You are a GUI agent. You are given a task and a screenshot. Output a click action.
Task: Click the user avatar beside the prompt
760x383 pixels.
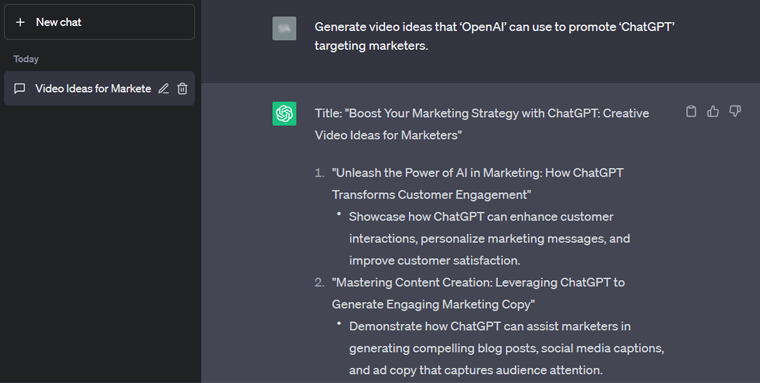(284, 28)
